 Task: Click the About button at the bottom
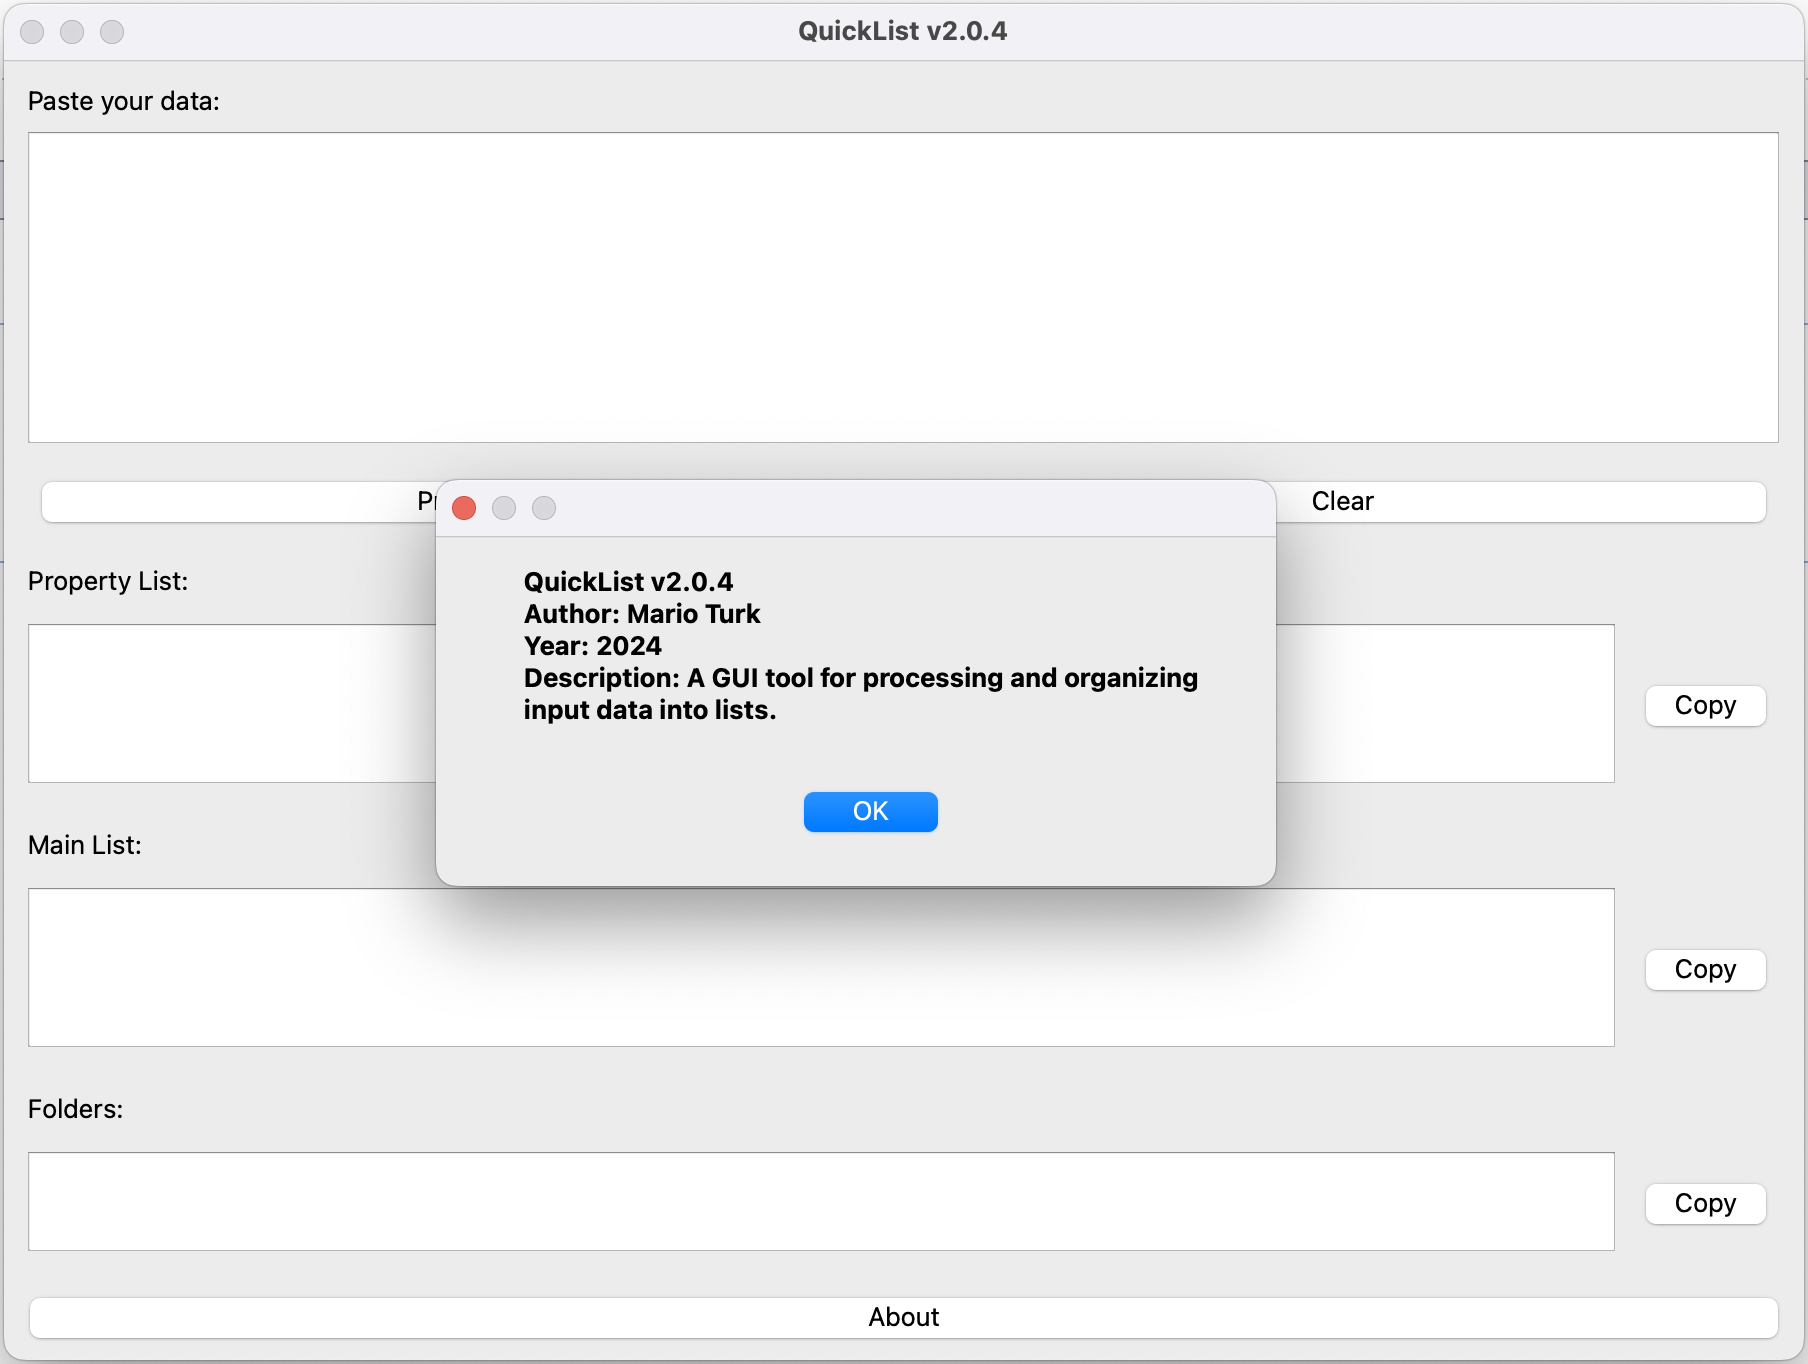tap(903, 1317)
